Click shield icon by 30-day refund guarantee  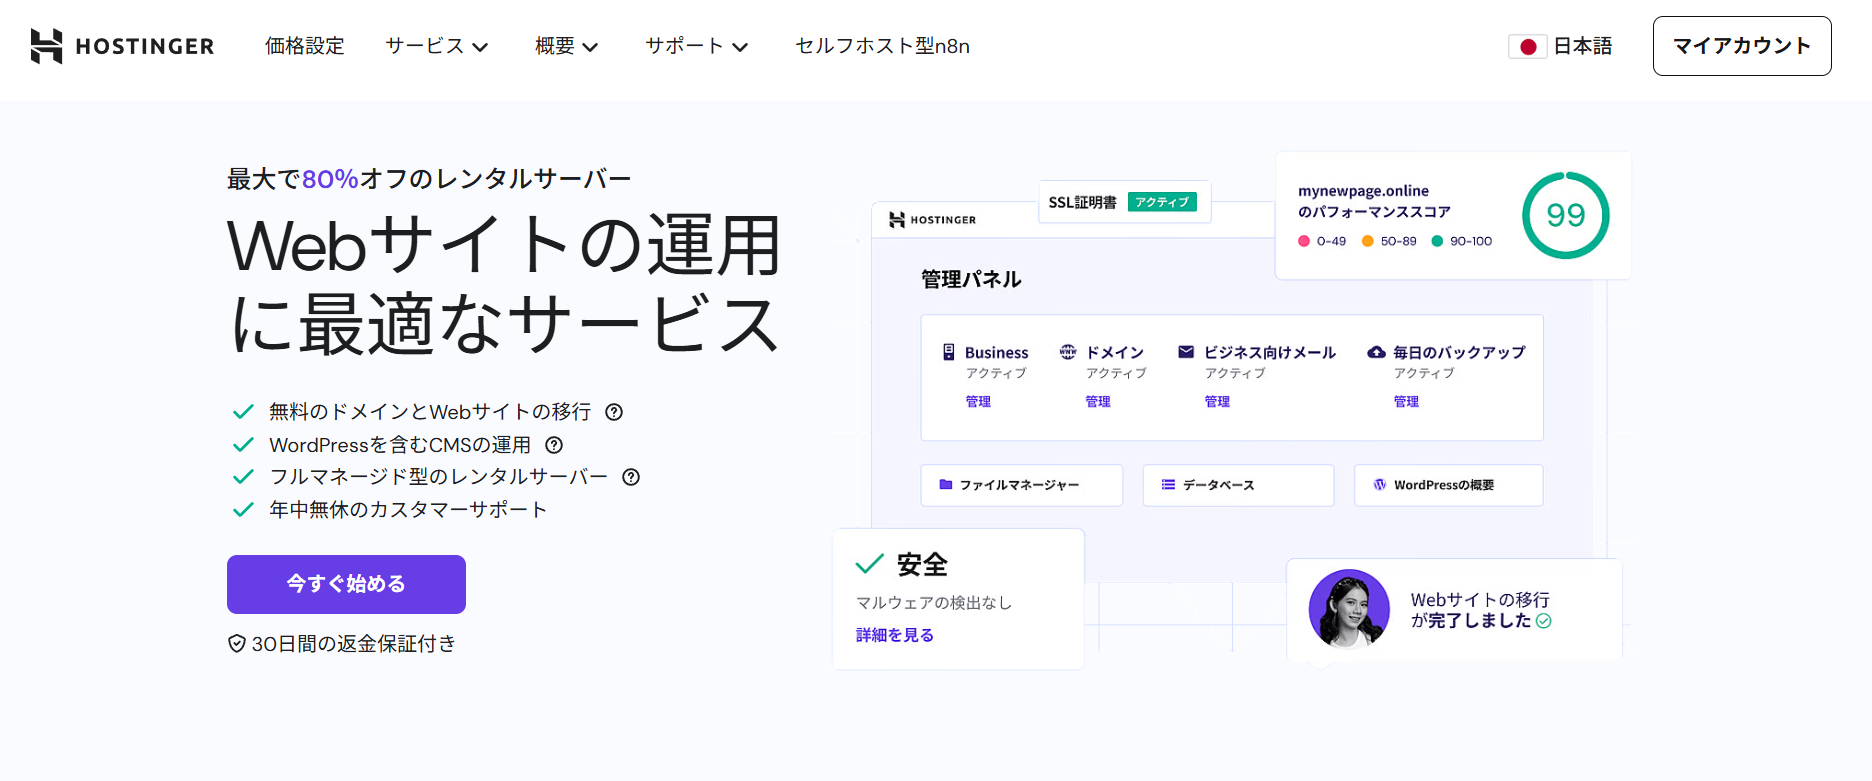tap(237, 644)
